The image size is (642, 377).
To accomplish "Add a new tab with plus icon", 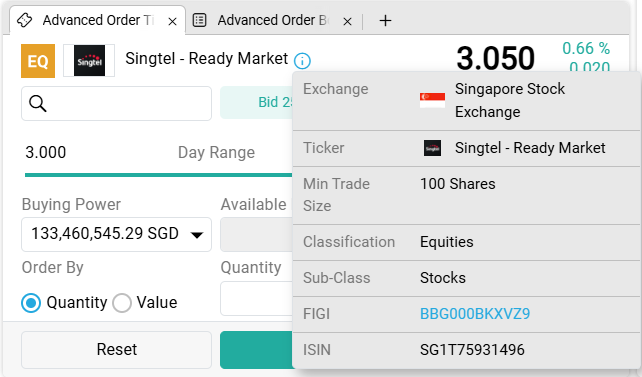I will [x=385, y=20].
